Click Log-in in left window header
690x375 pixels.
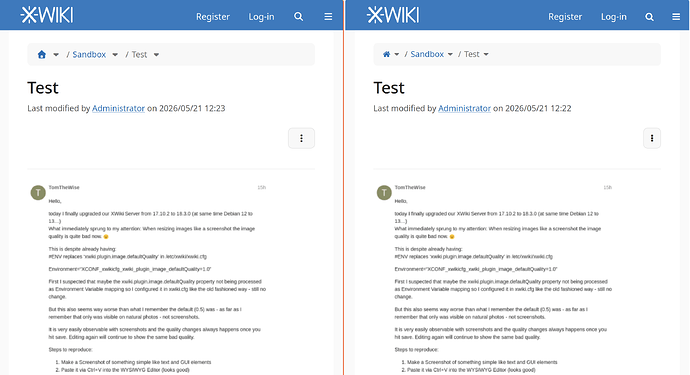click(261, 17)
